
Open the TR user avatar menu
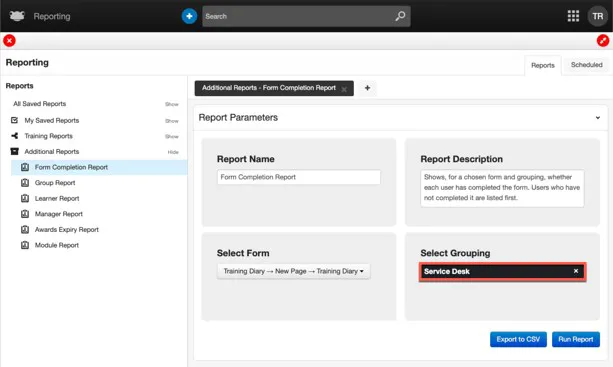point(597,16)
